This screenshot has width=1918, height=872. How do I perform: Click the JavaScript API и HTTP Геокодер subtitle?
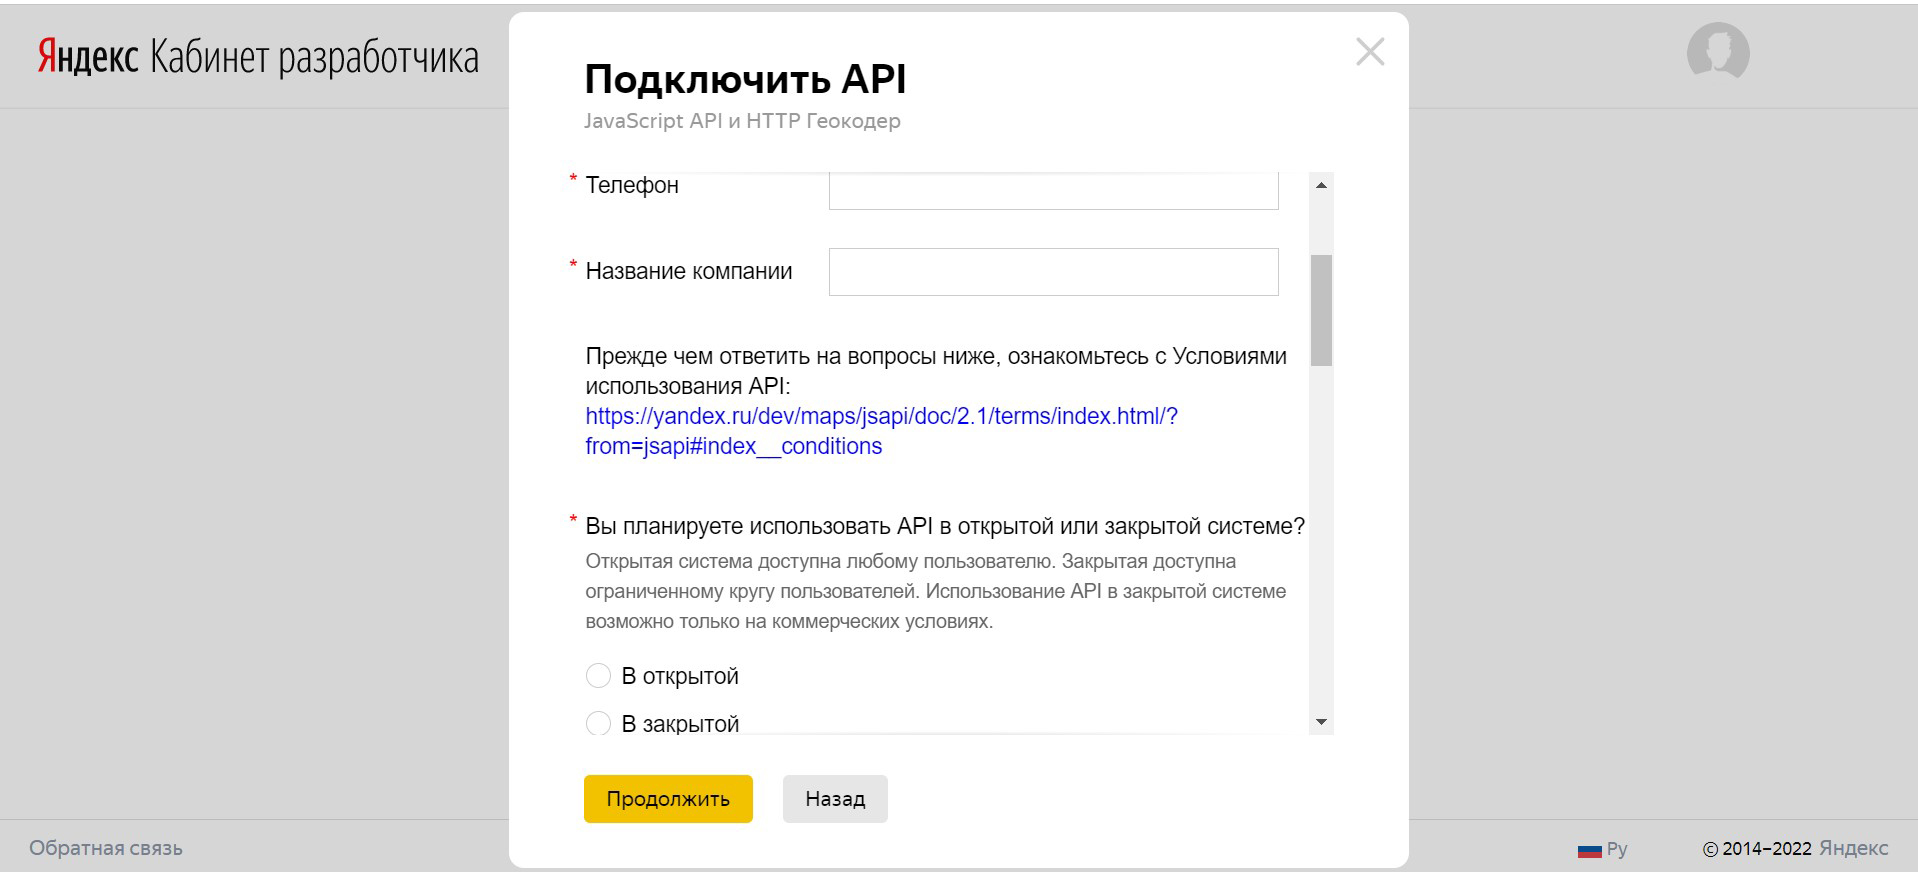742,121
